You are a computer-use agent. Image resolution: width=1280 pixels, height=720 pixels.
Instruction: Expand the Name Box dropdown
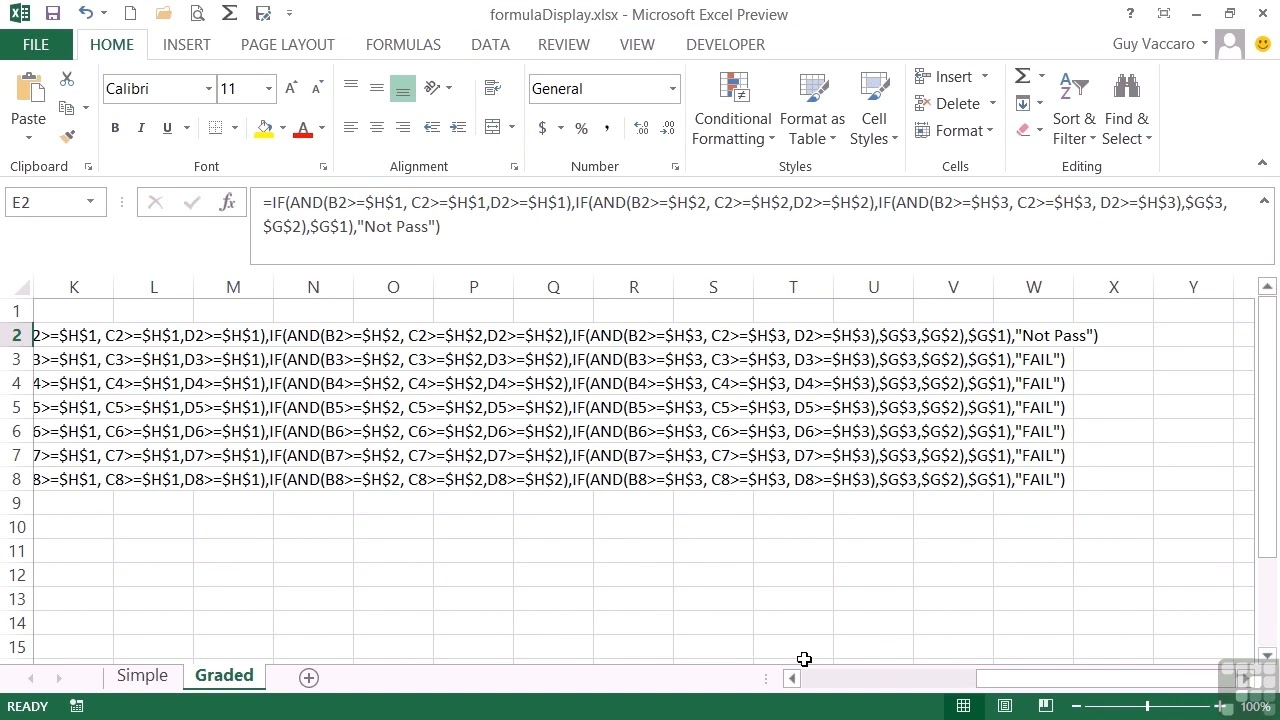(90, 202)
